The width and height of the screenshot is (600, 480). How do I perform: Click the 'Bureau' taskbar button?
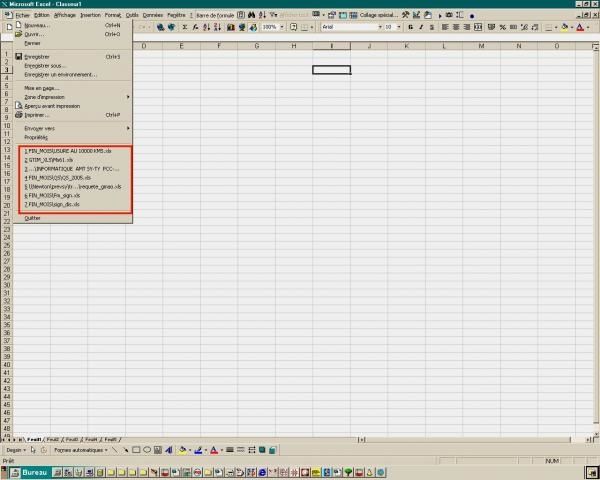(30, 473)
